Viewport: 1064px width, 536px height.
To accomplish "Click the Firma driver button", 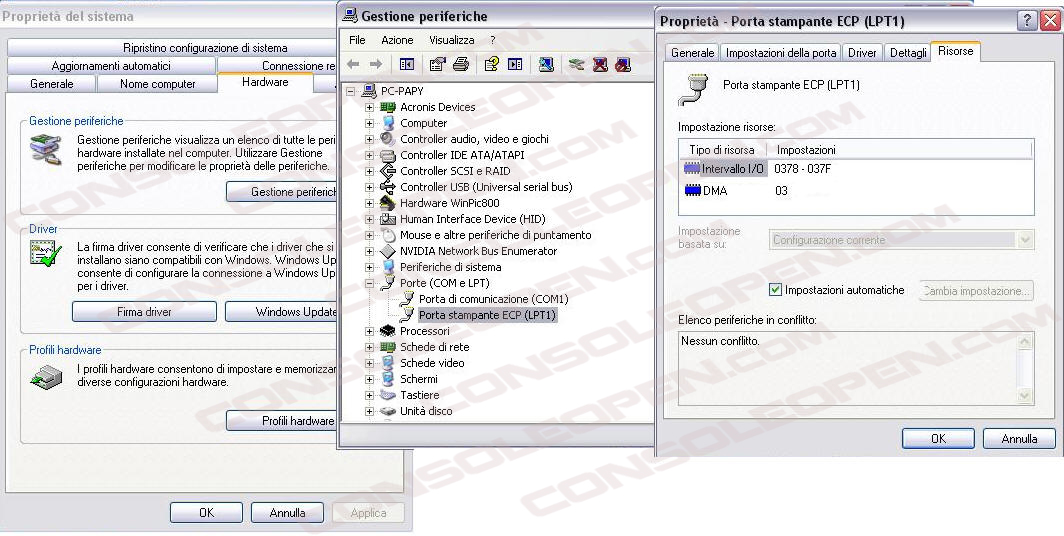I will click(144, 312).
